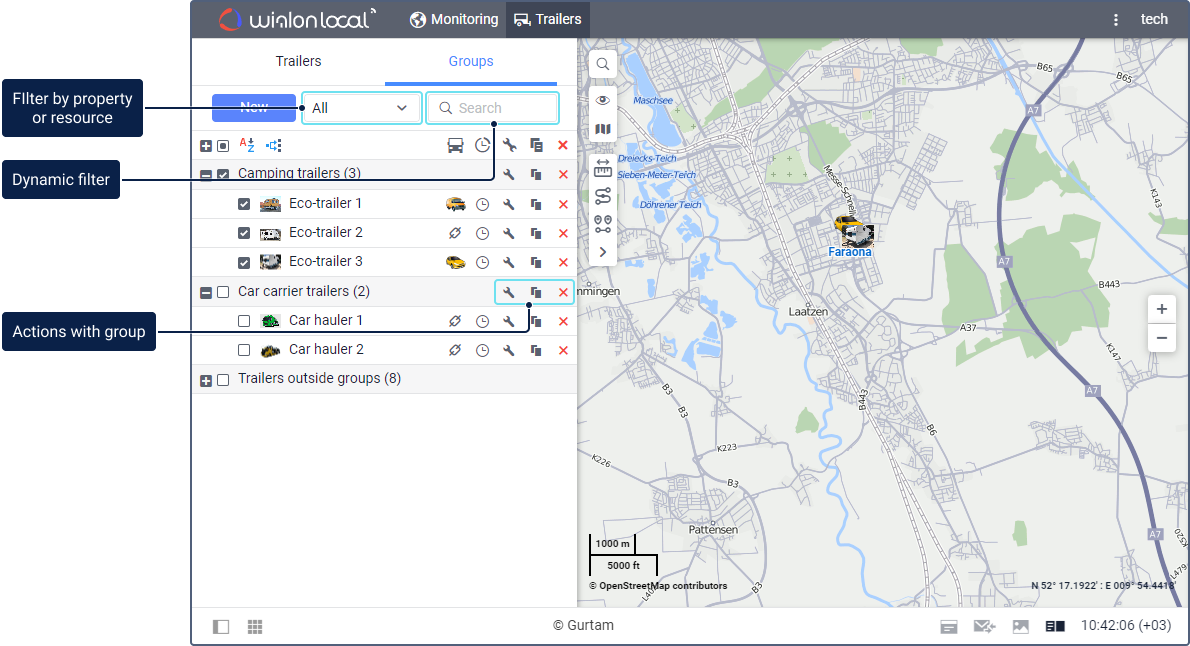Image resolution: width=1190 pixels, height=646 pixels.
Task: Open the All filter dropdown
Action: [361, 108]
